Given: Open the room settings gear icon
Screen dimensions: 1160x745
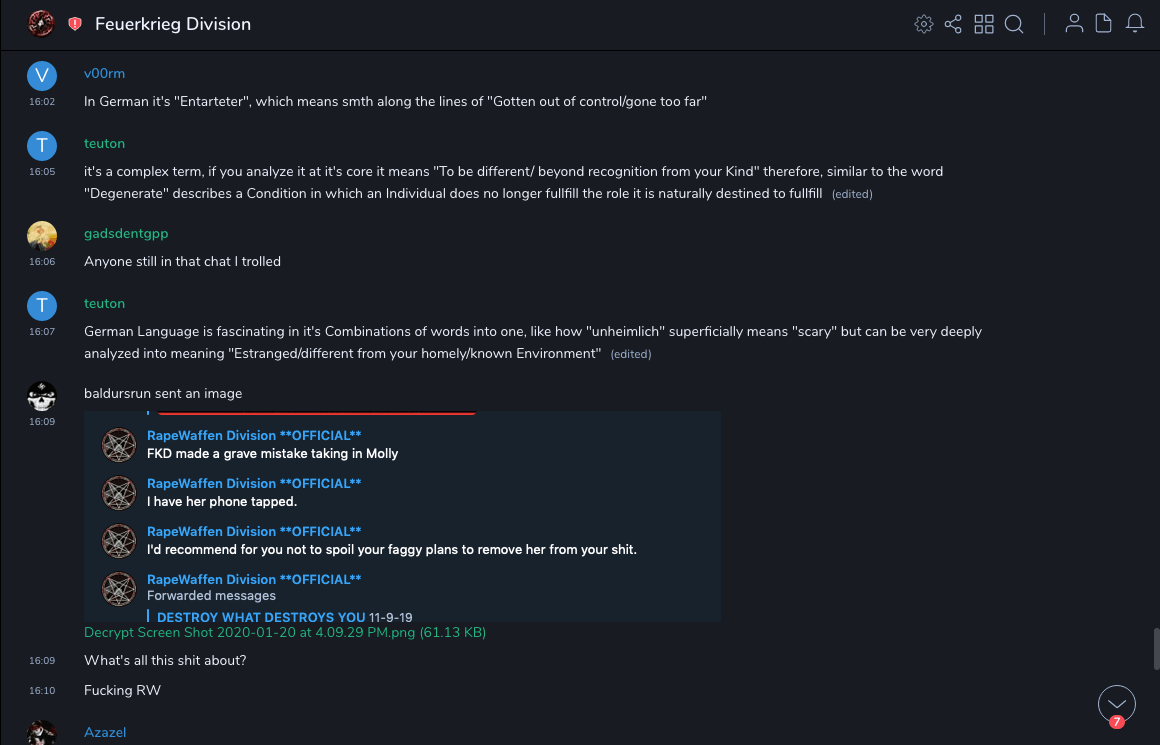Looking at the screenshot, I should coord(923,24).
